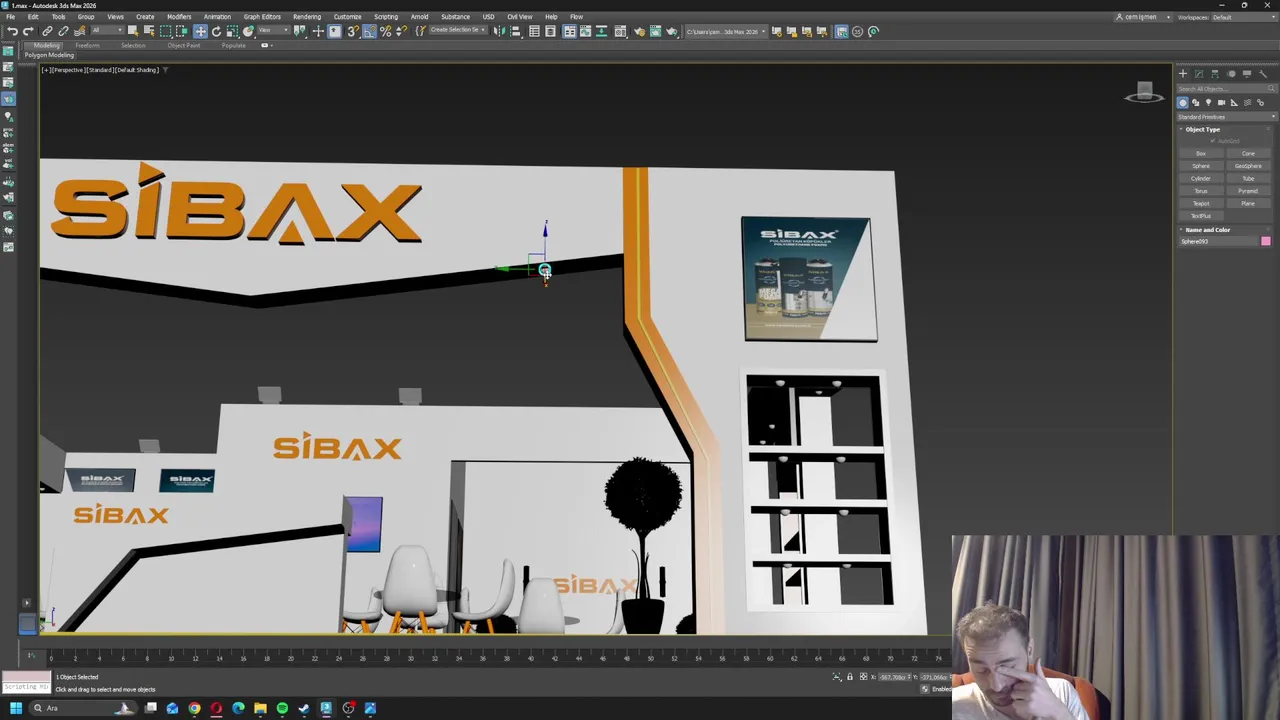Open the Create tab plus icon

point(1183,74)
